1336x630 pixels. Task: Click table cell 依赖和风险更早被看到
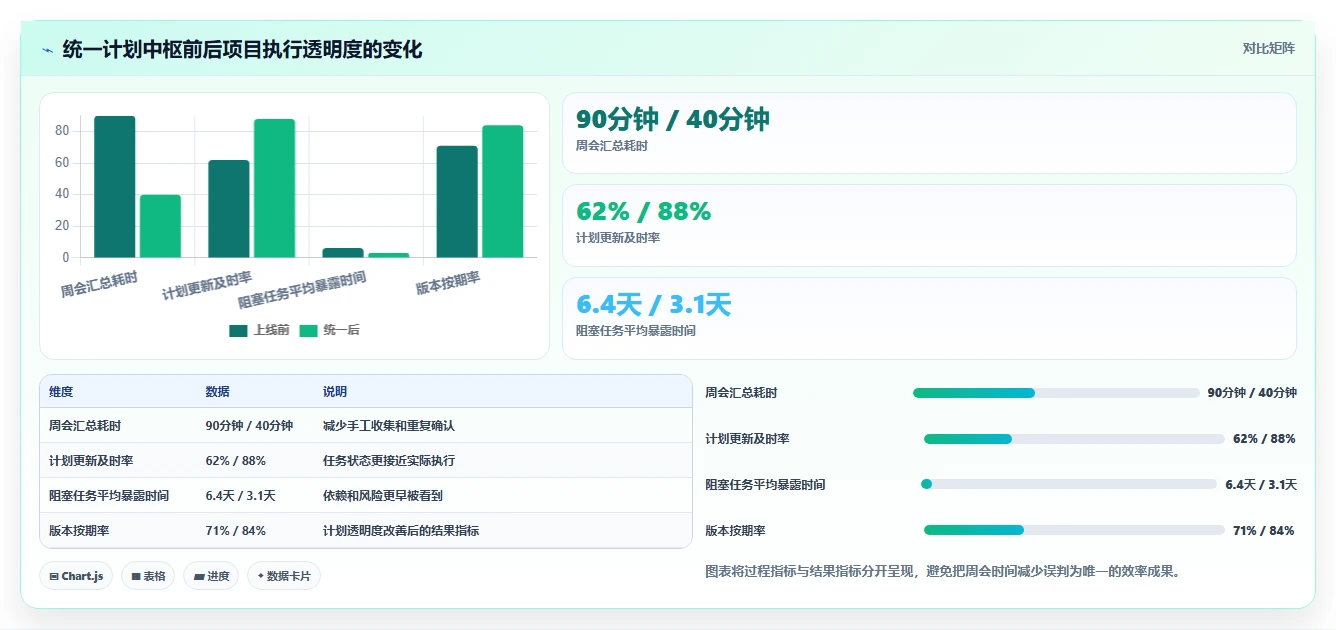[383, 495]
